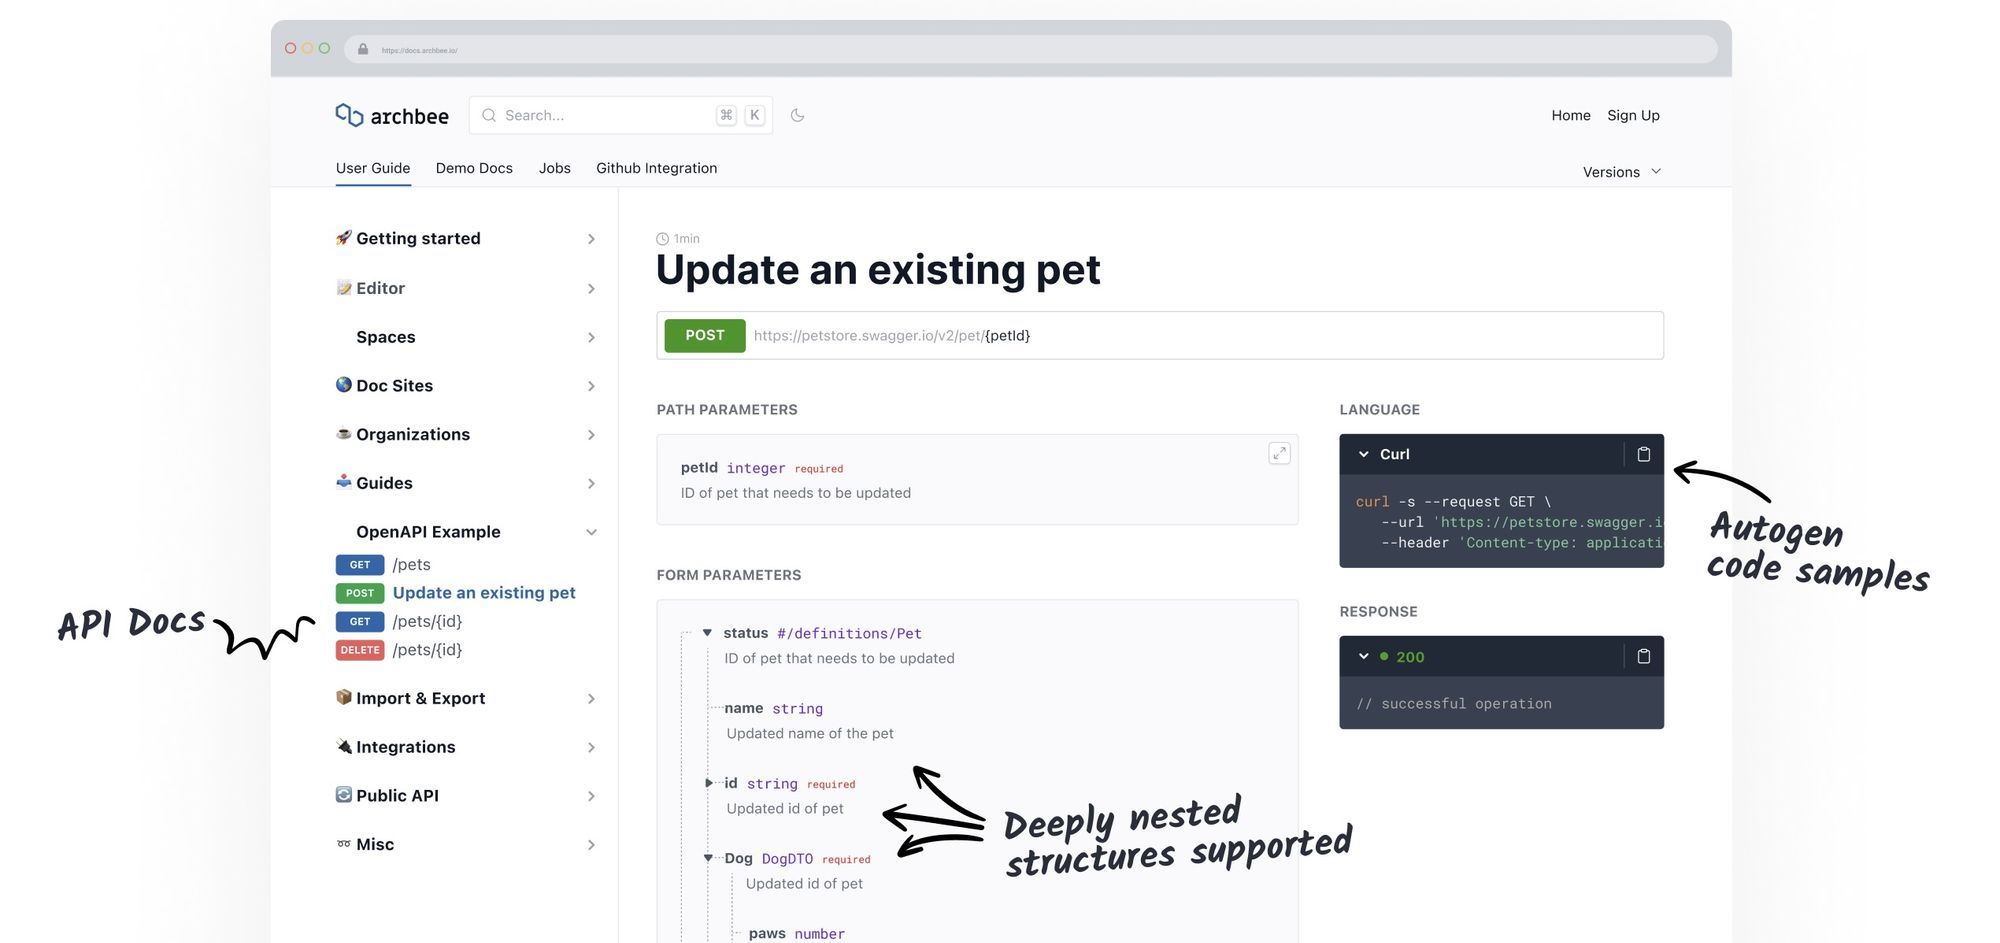Toggle dark mode moon icon
Image resolution: width=2000 pixels, height=943 pixels.
pos(797,115)
